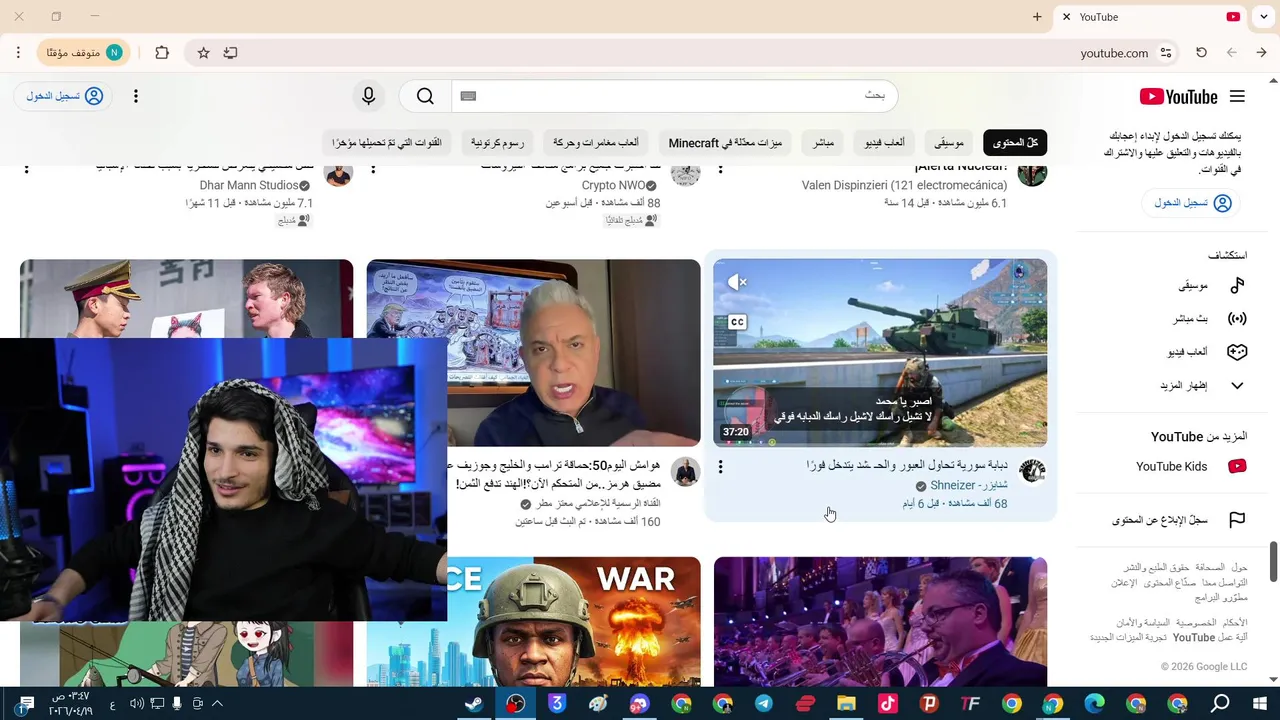Select القنوات التي تم تحميلها مؤخرًا chip
Image resolution: width=1280 pixels, height=720 pixels.
[387, 143]
